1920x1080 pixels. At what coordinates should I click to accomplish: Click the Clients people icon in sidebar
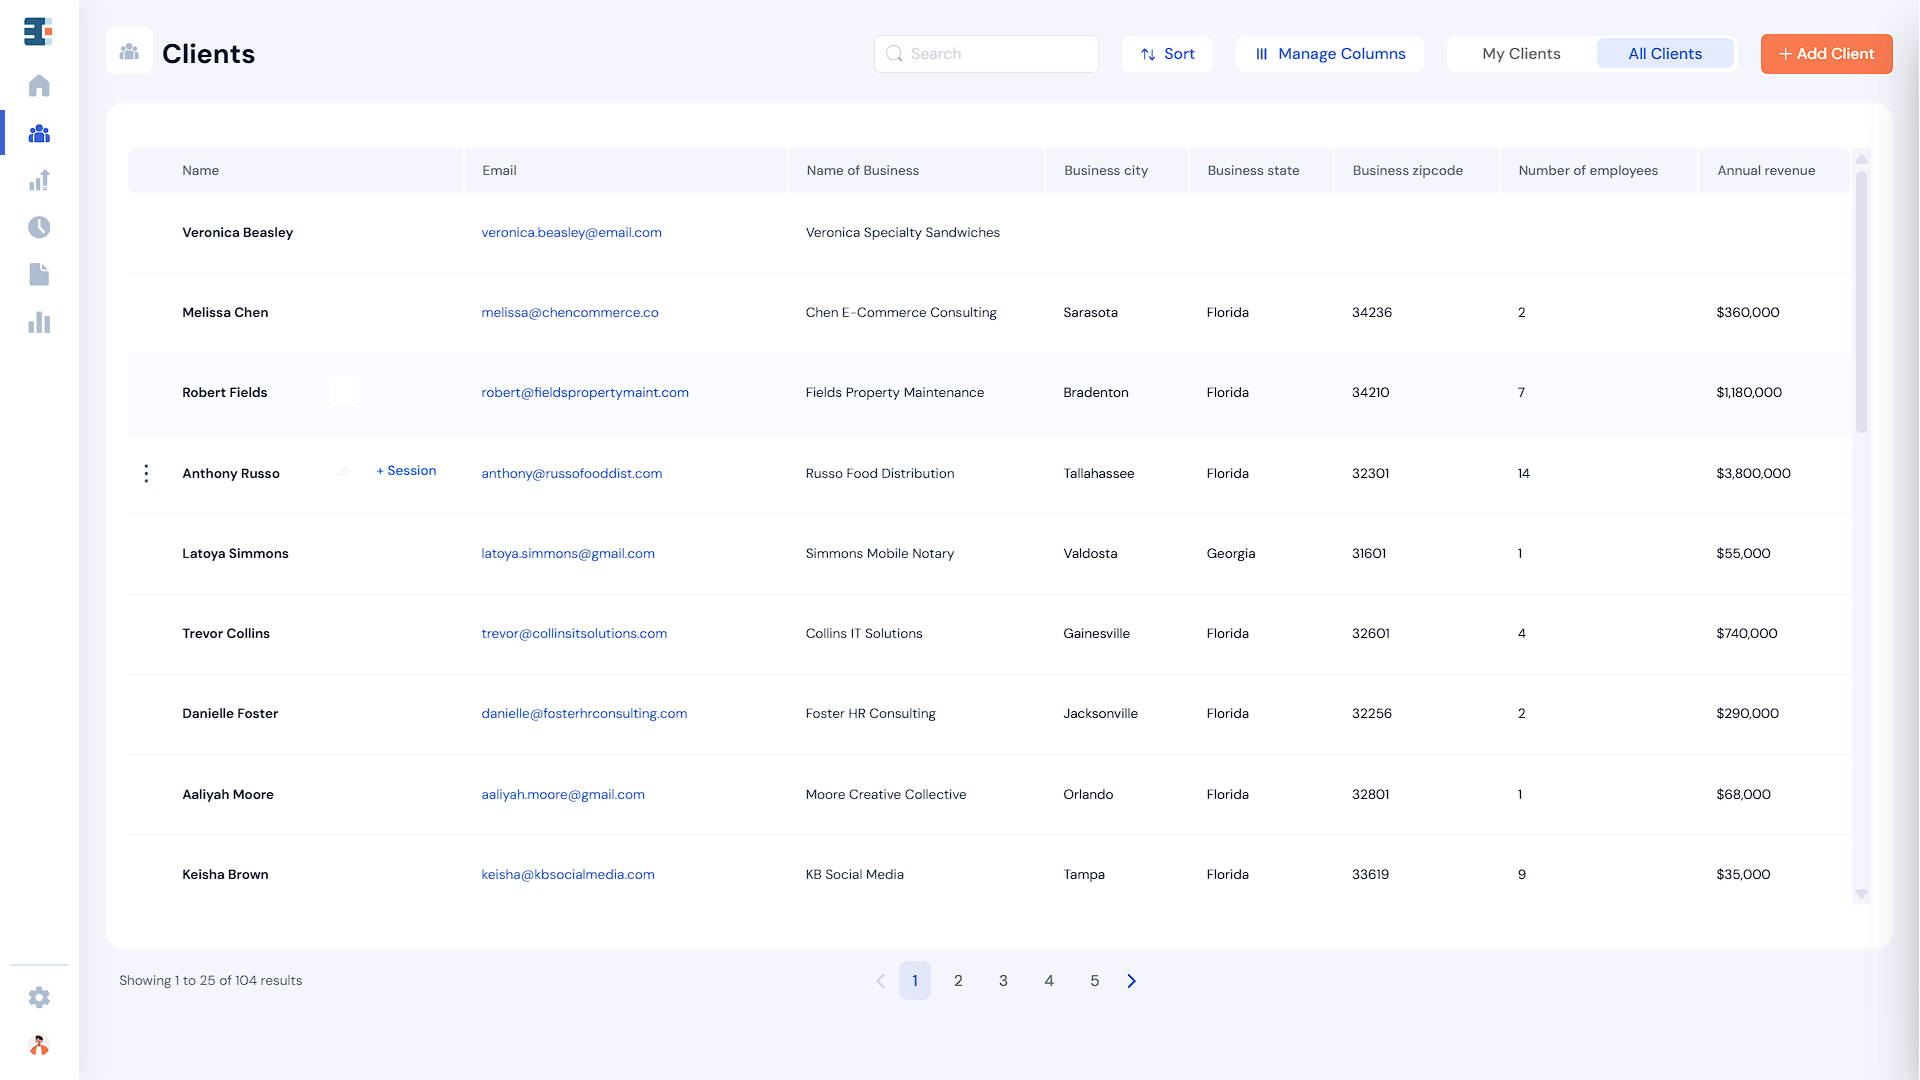[x=39, y=133]
